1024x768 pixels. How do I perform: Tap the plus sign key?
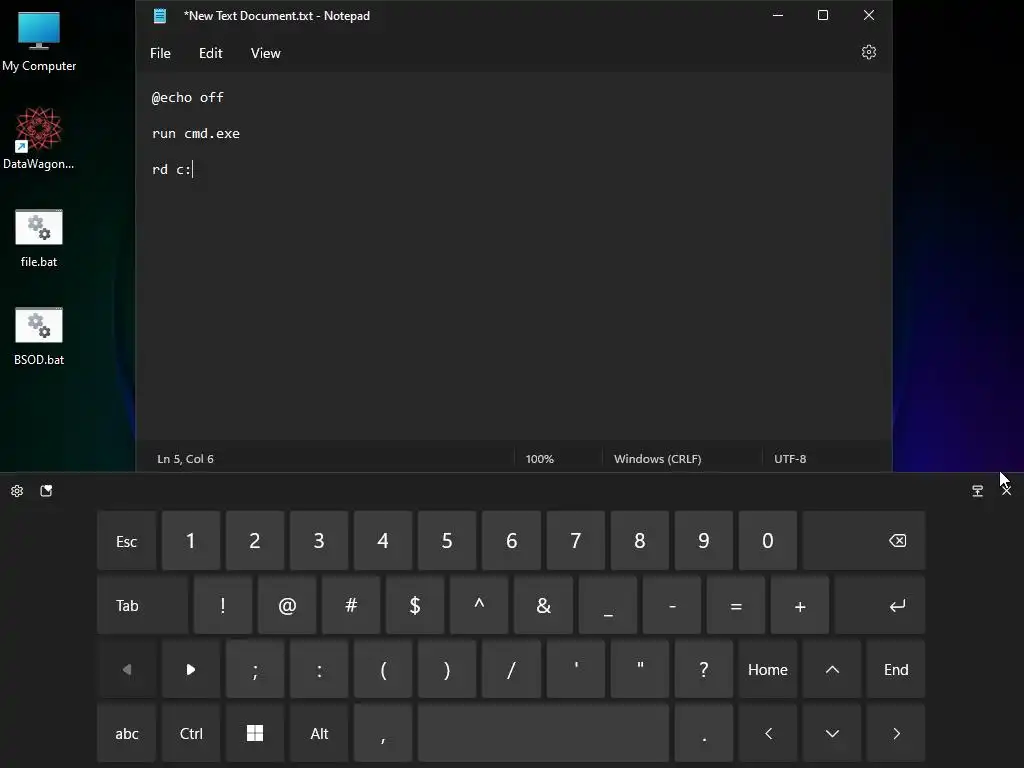pos(800,605)
